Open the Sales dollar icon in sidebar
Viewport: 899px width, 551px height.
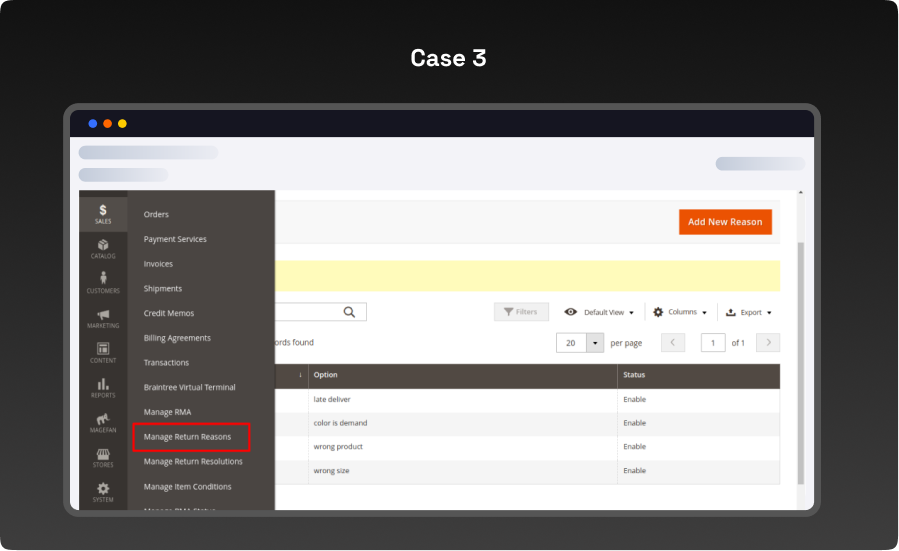click(x=103, y=212)
